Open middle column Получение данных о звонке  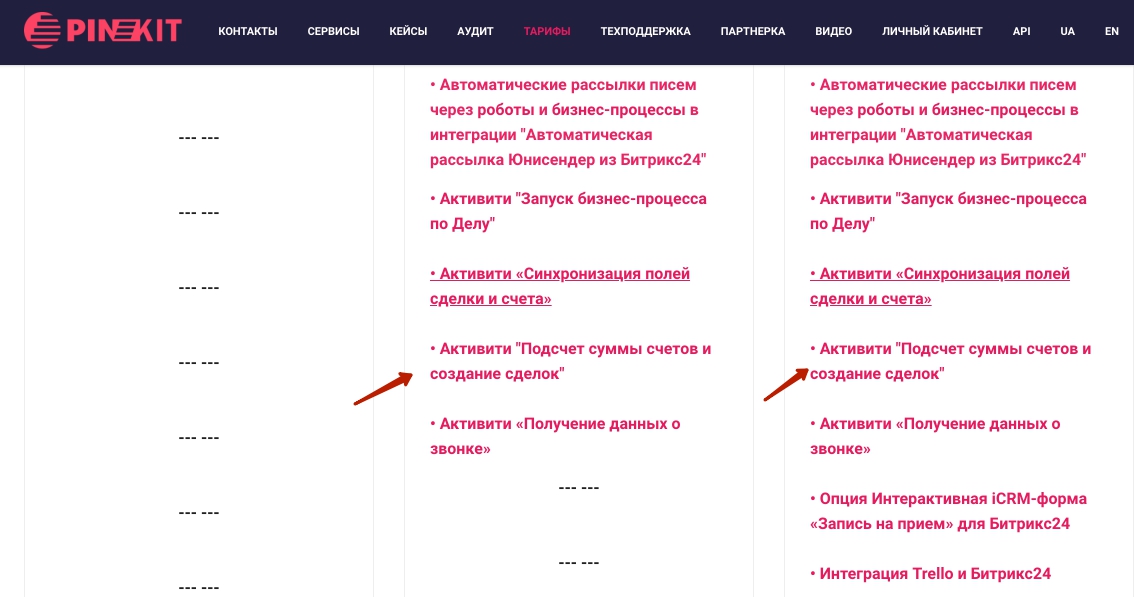click(555, 436)
